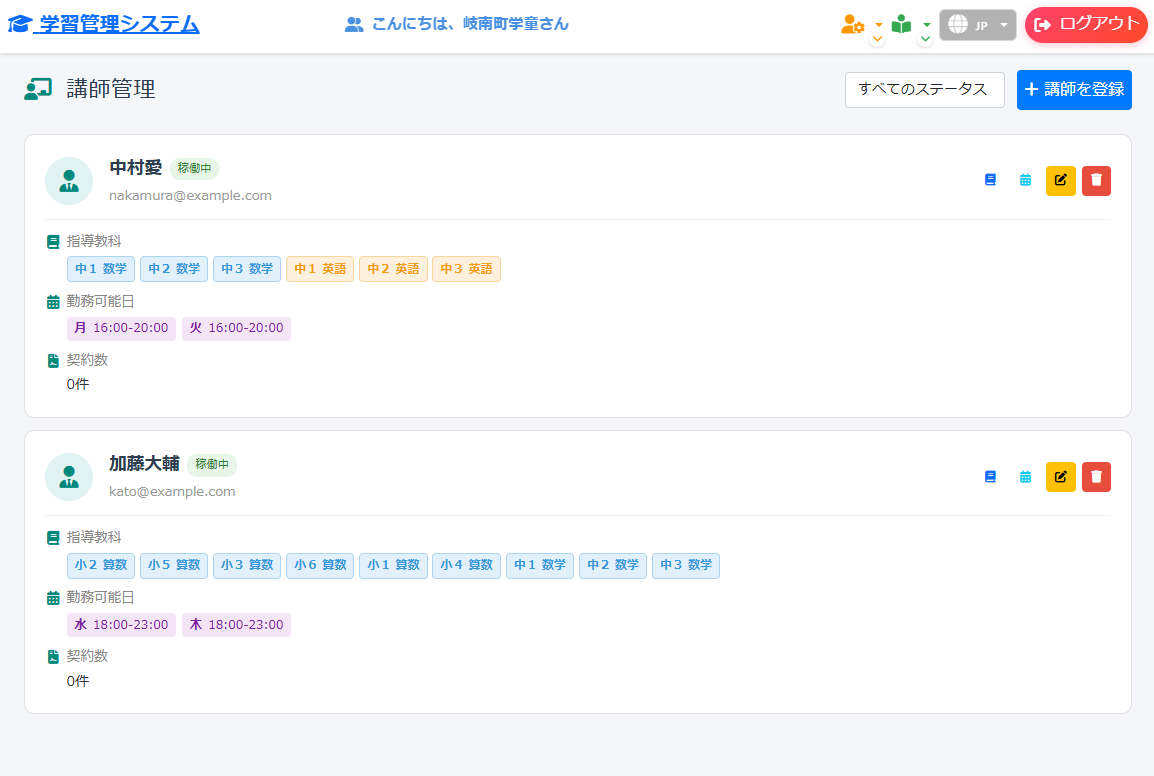
Task: Click the 中2 英語 subject tag
Action: pyautogui.click(x=393, y=269)
